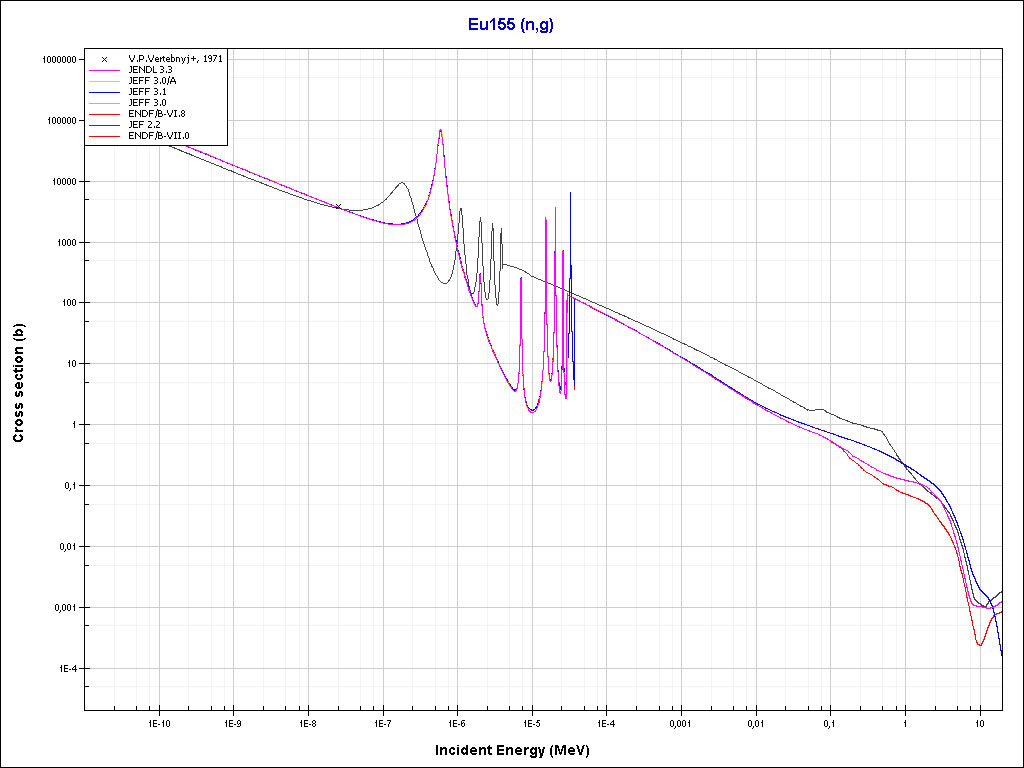Image resolution: width=1024 pixels, height=768 pixels.
Task: Click the orange JEFF 3.0/A legend line
Action: click(x=105, y=81)
